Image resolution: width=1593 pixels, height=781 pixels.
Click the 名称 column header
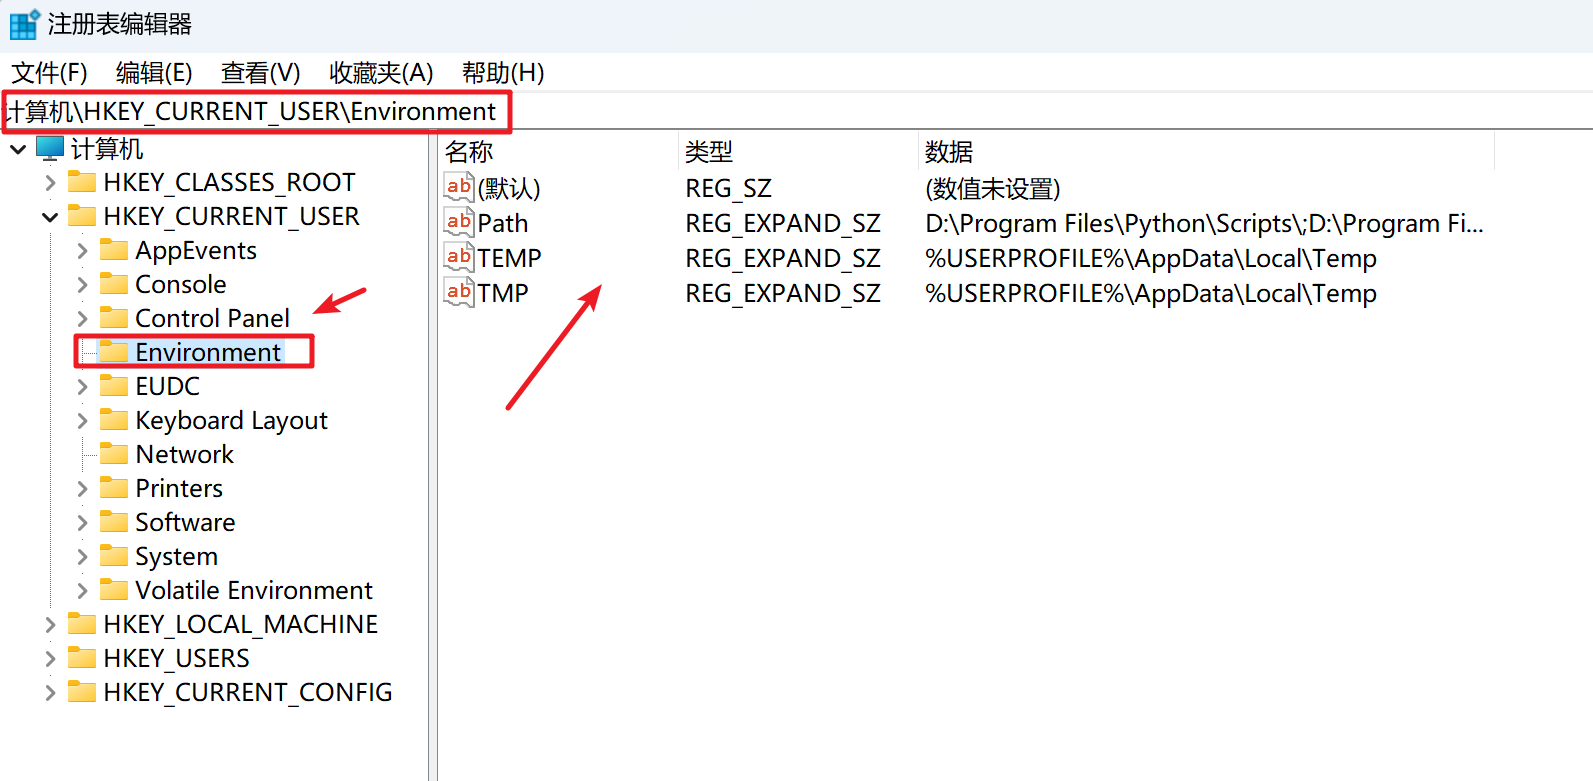pos(559,152)
